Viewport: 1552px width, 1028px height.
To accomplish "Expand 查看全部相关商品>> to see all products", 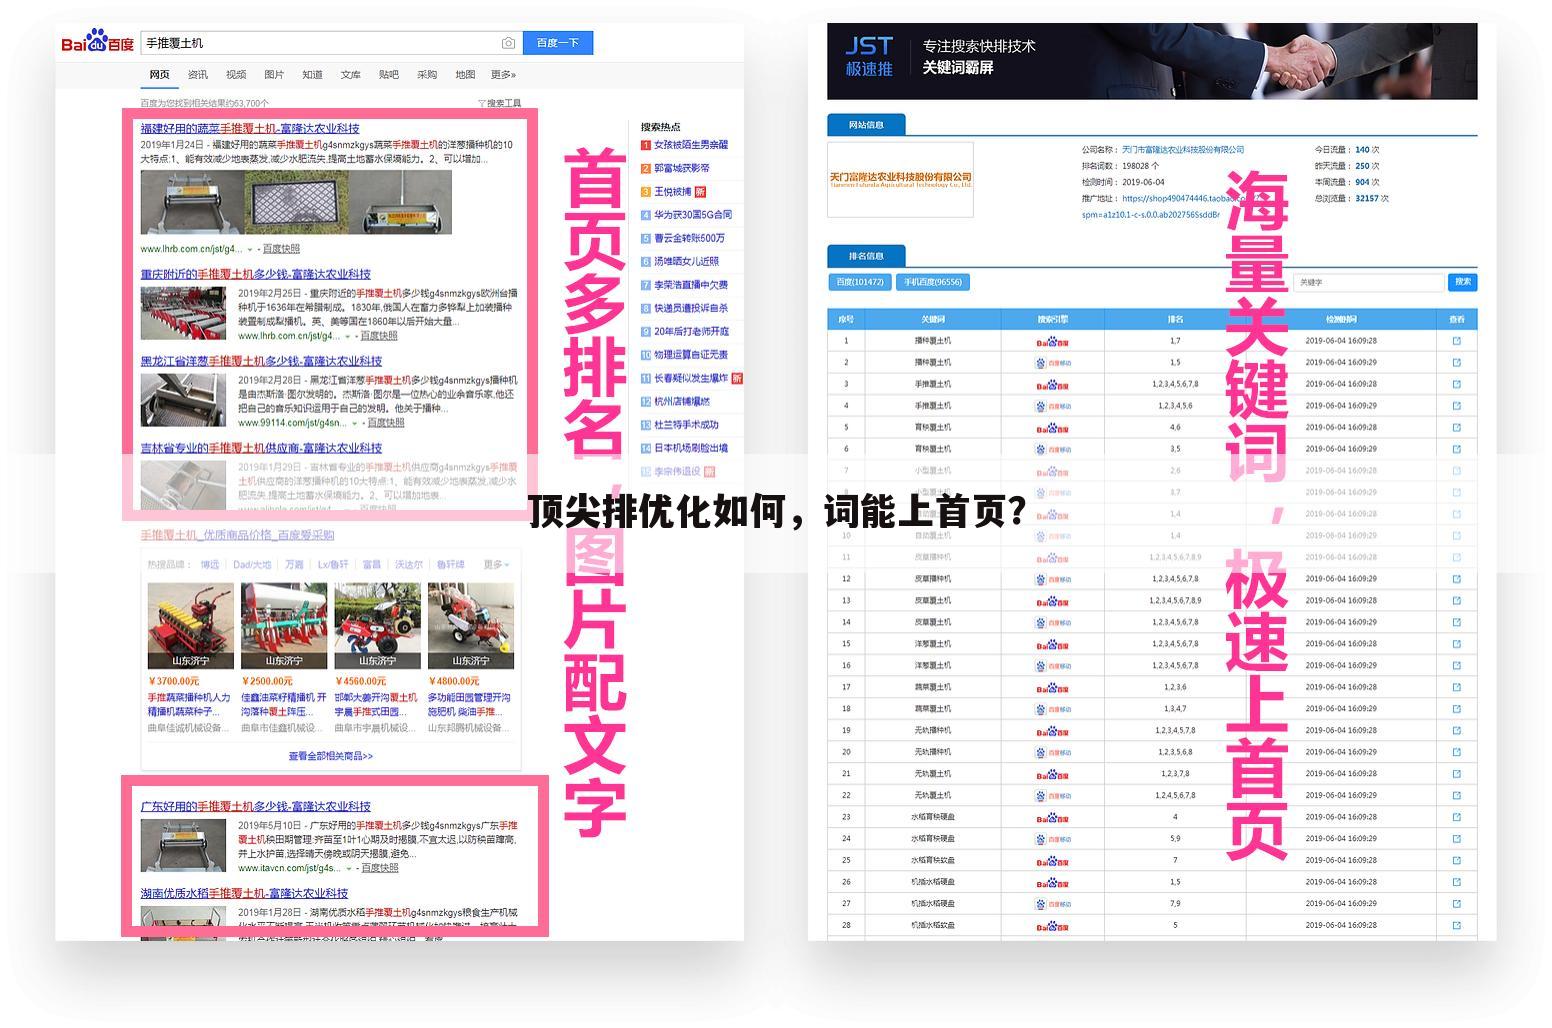I will coord(330,757).
